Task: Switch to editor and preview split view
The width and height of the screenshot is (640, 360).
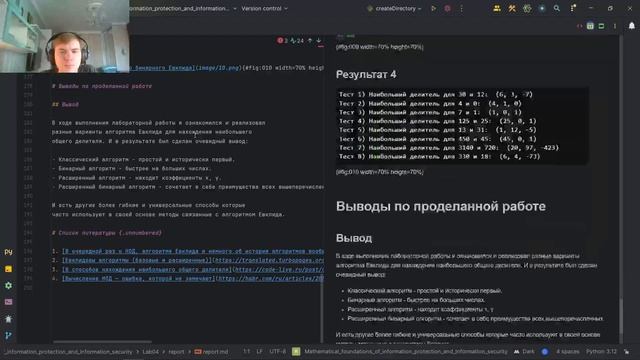Action: [590, 26]
